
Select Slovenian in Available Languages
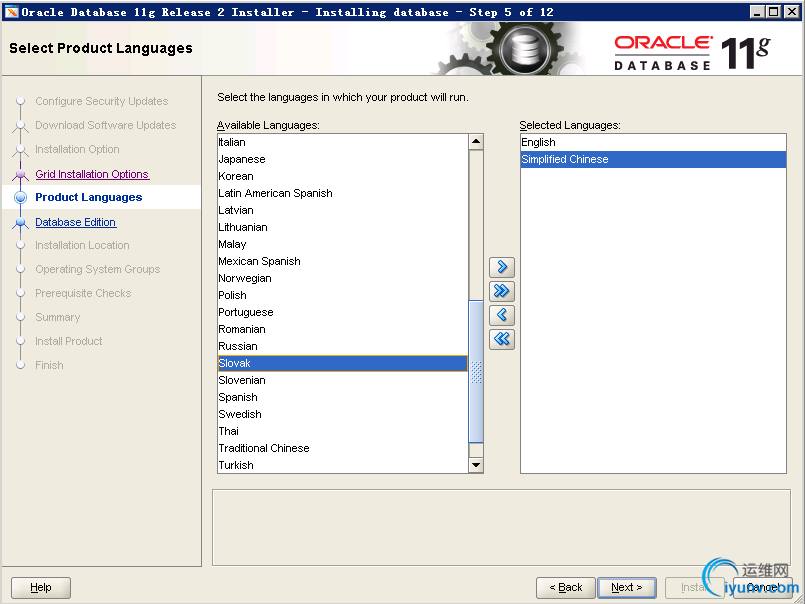click(342, 380)
